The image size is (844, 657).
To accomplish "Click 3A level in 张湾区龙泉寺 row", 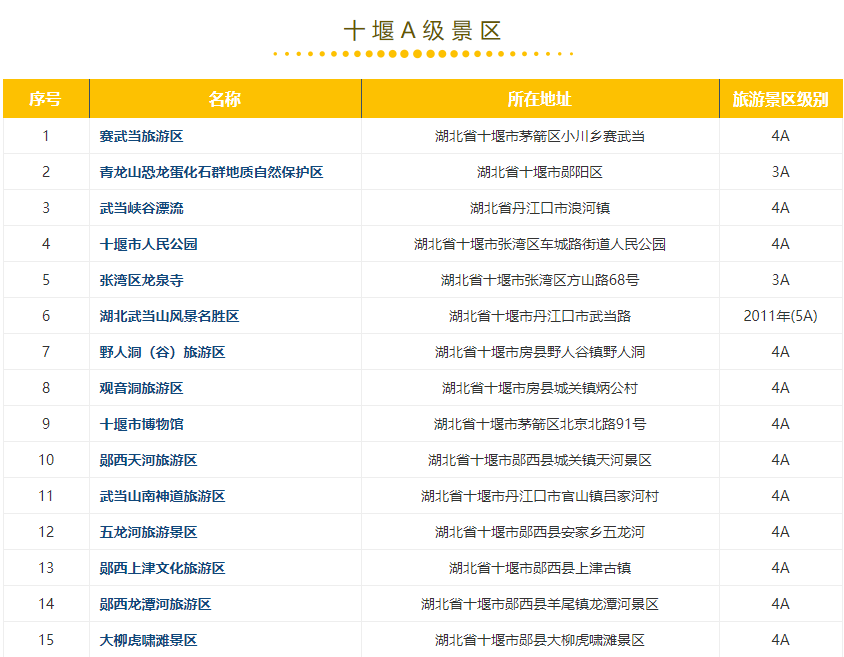I will 780,280.
